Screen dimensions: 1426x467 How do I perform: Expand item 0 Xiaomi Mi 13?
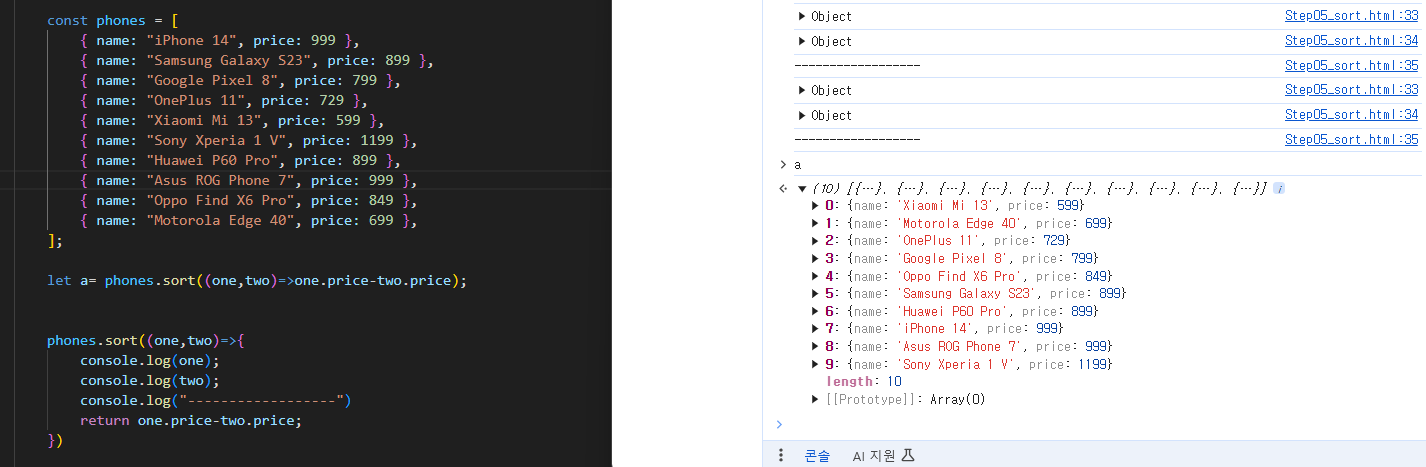pyautogui.click(x=817, y=204)
